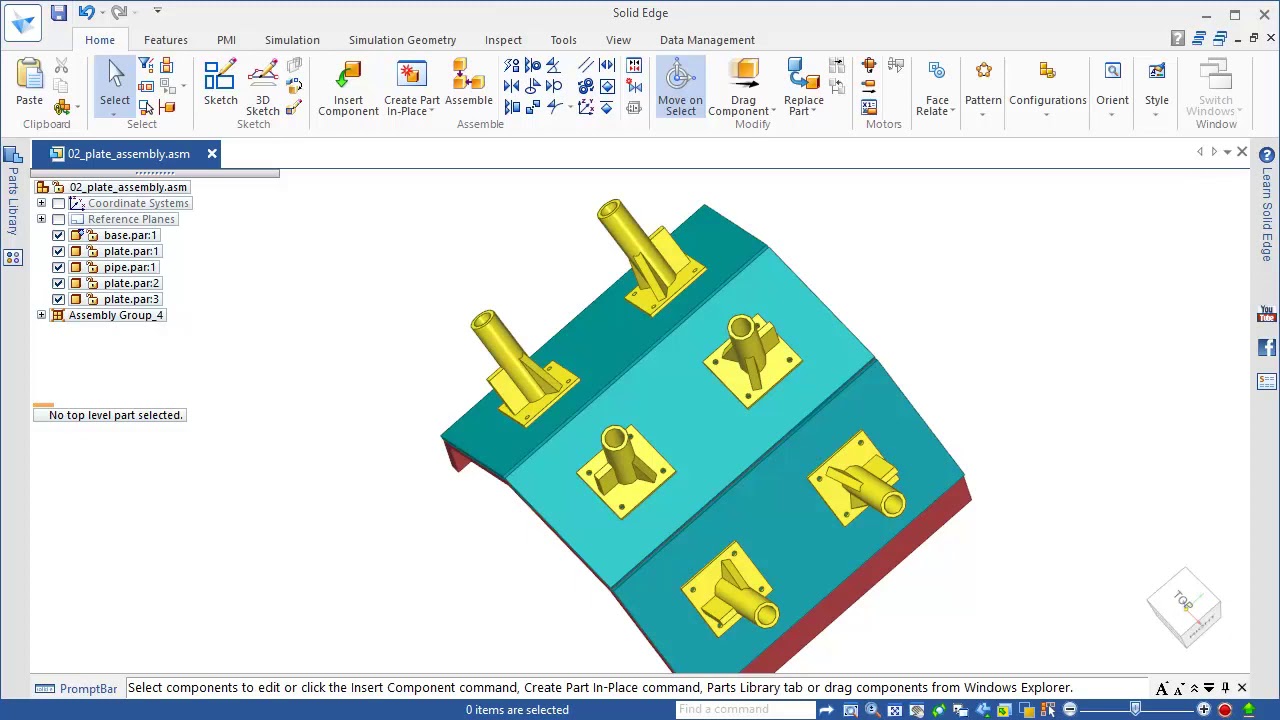Click the Fit view status bar icon
The height and width of the screenshot is (720, 1280).
(x=894, y=710)
